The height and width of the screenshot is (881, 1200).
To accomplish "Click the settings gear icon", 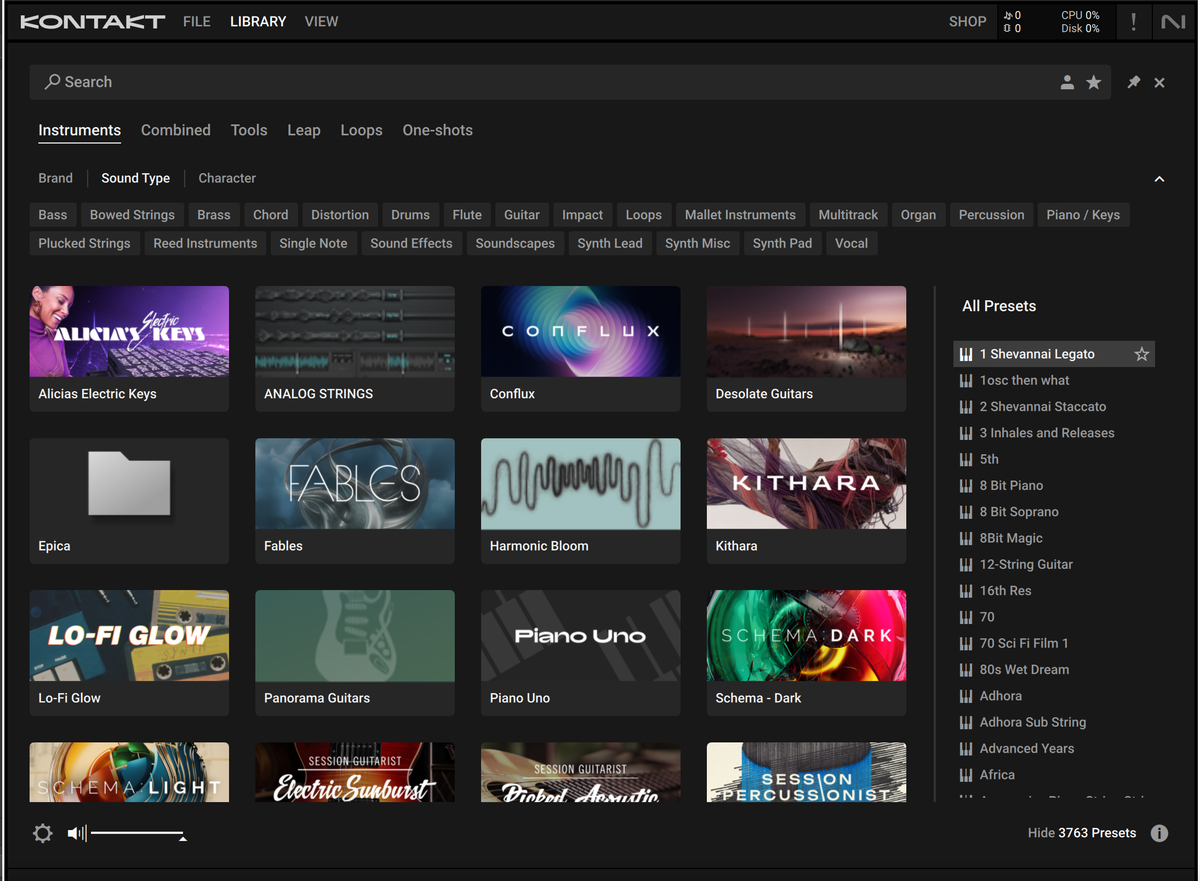I will [42, 833].
